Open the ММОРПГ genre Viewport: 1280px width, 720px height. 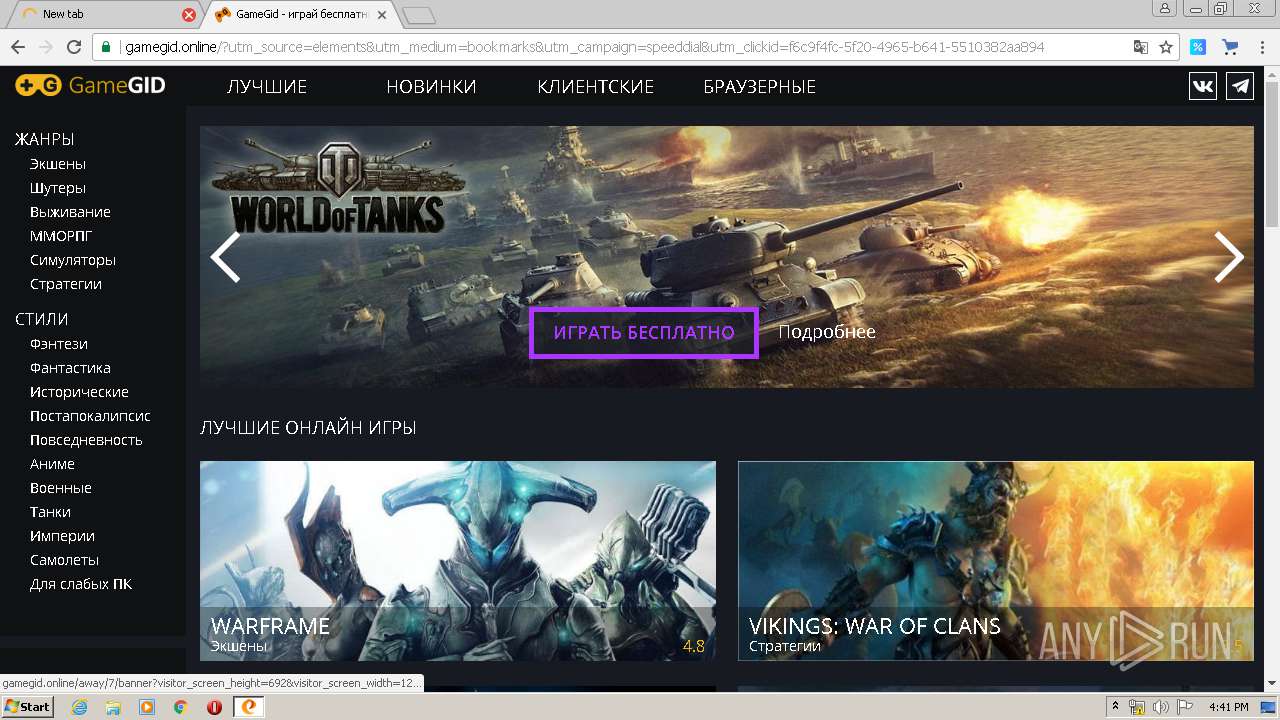coord(61,236)
